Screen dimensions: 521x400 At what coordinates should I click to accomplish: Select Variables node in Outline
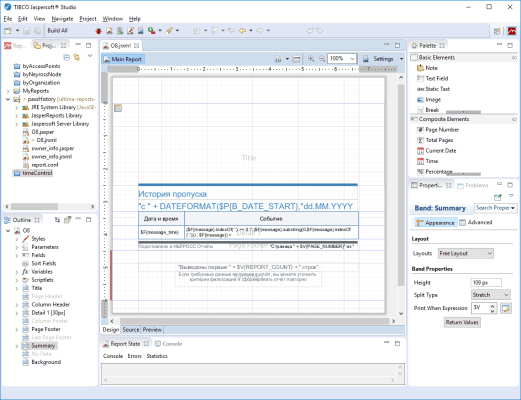coord(42,272)
